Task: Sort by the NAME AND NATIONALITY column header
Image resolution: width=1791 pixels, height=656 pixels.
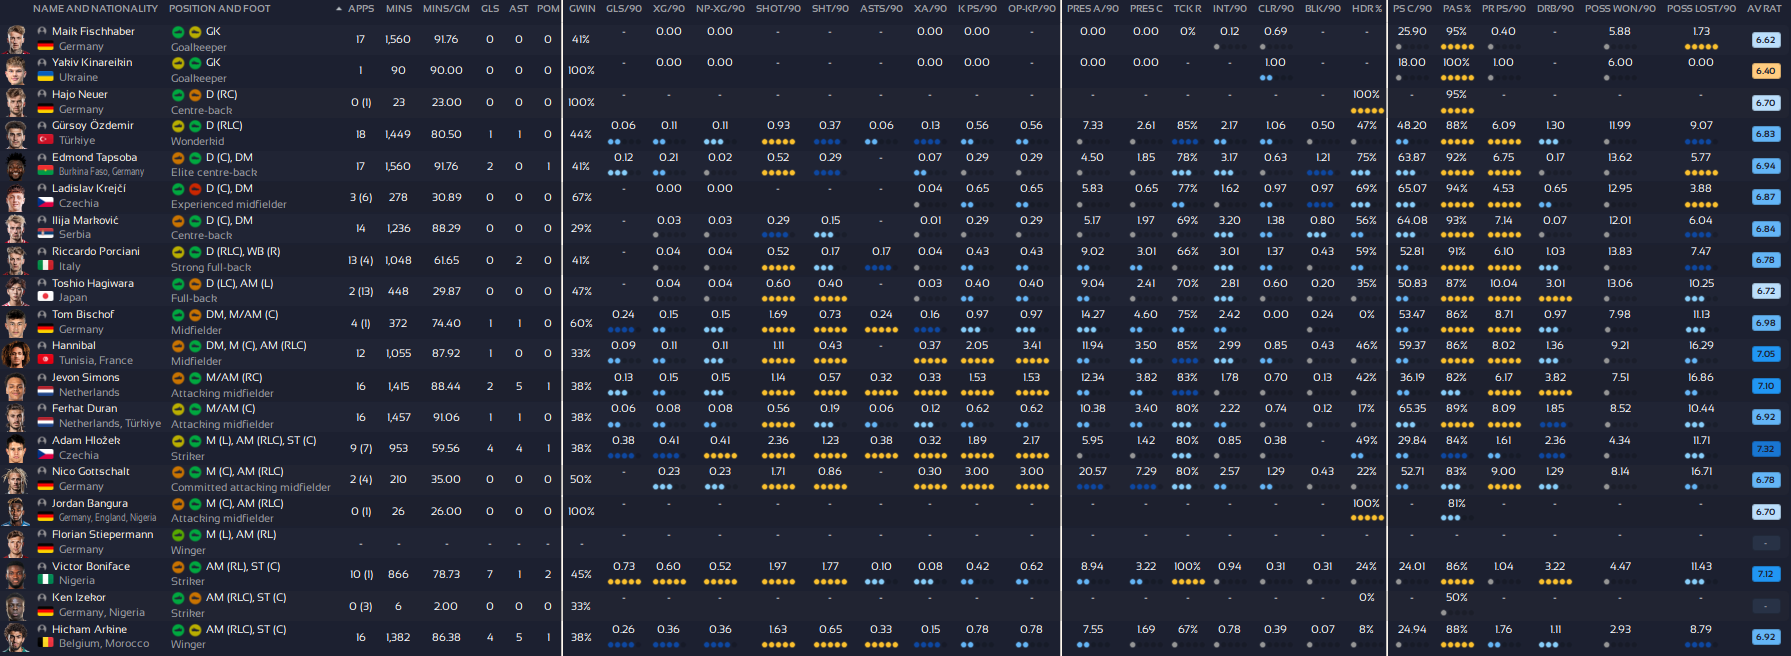Action: [95, 9]
